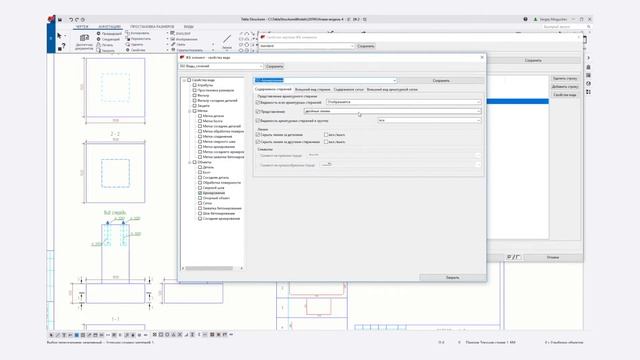Toggle Видимость арматурных стержней в группе checkbox
The image size is (640, 360).
coord(258,121)
